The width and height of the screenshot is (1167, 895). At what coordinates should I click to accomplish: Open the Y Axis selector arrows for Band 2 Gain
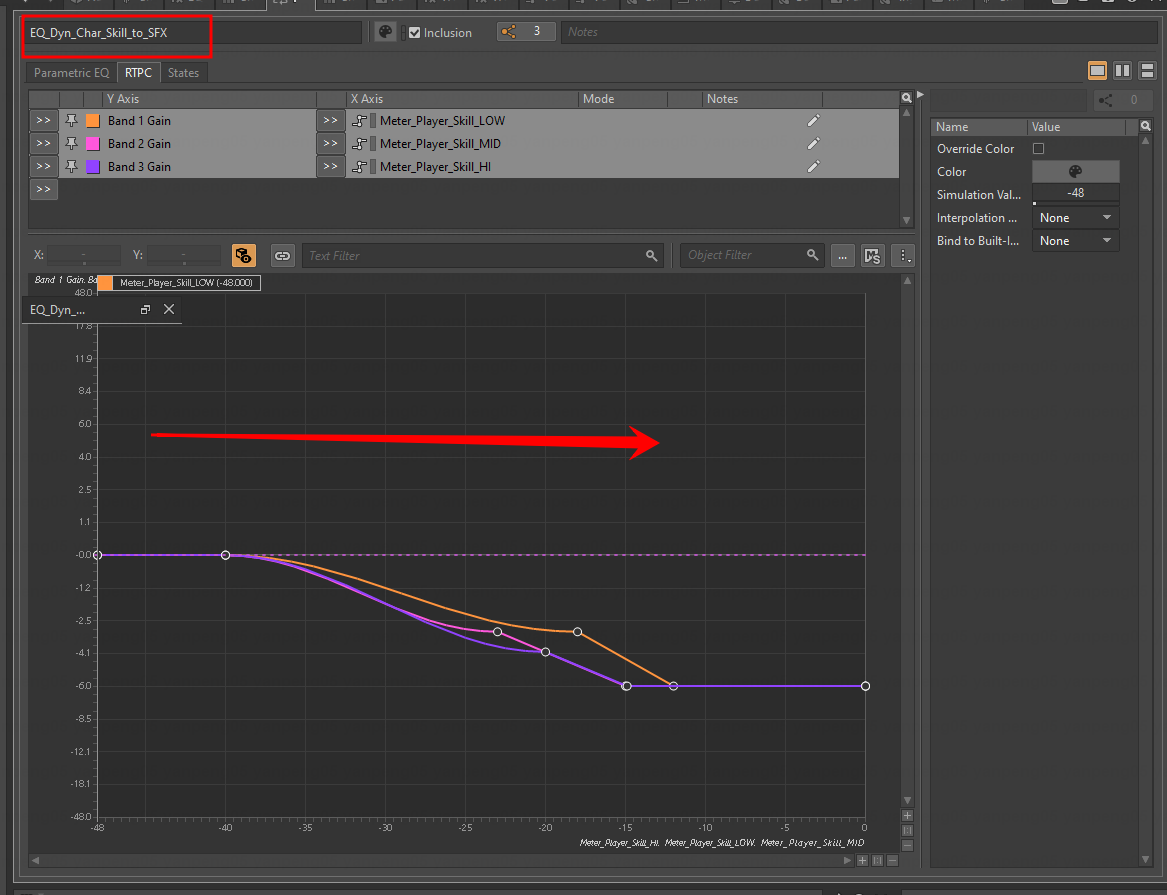tap(44, 144)
